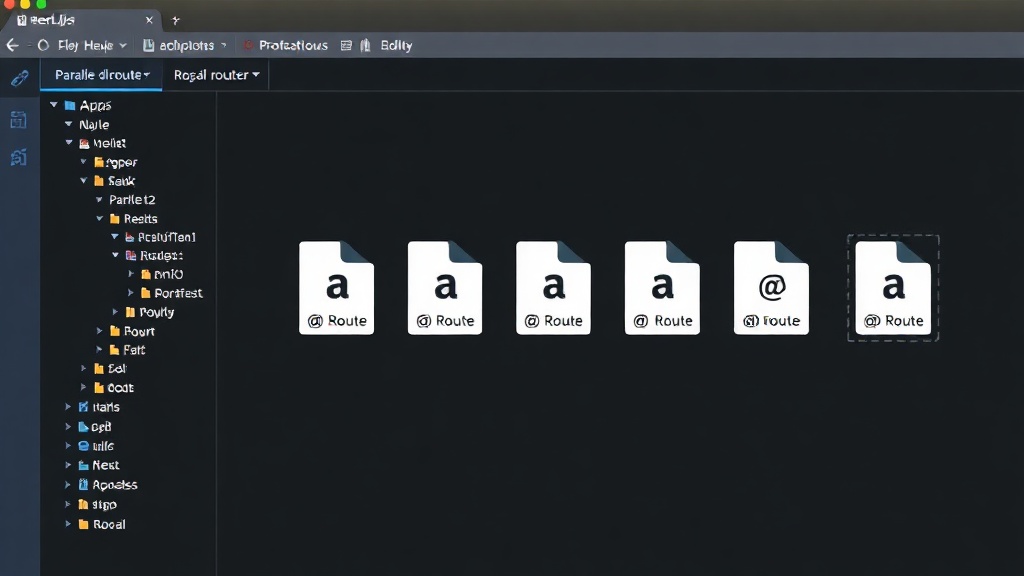Collapse the Najle tree node
1024x576 pixels.
coord(69,123)
